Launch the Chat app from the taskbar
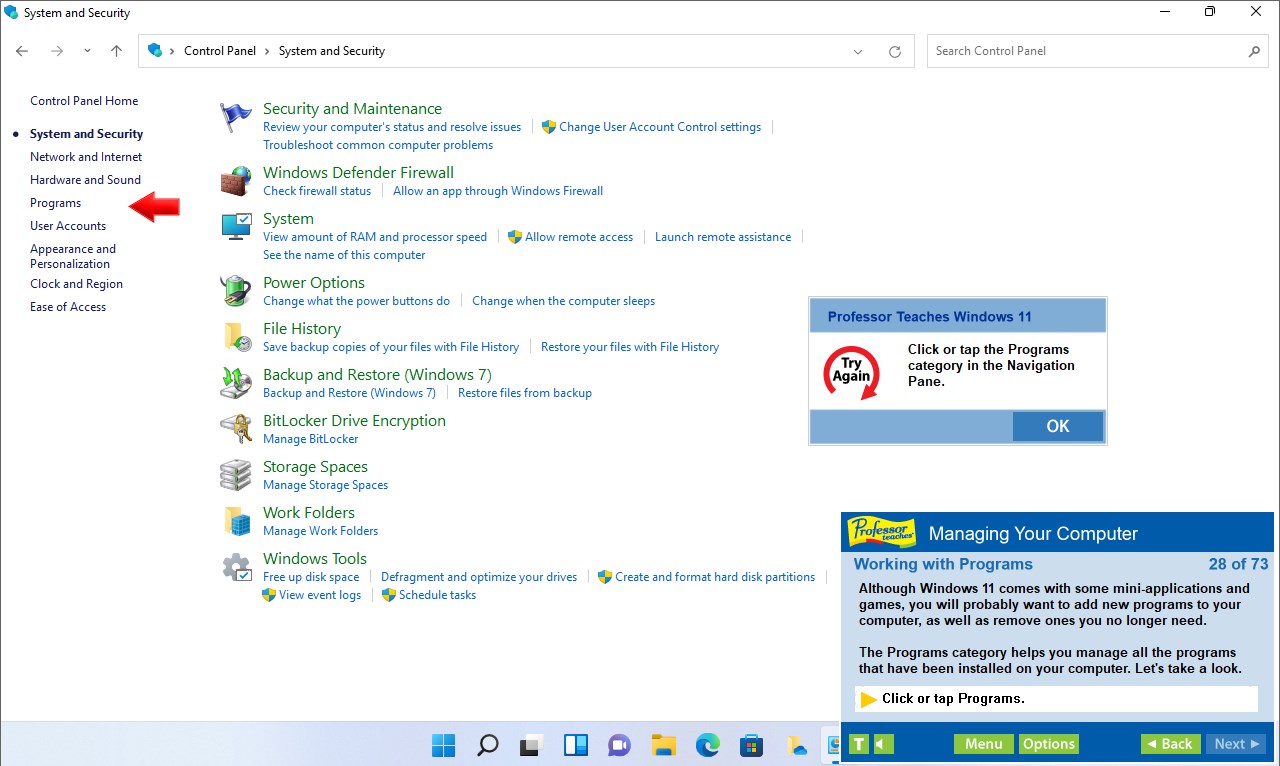The image size is (1280, 766). point(619,745)
